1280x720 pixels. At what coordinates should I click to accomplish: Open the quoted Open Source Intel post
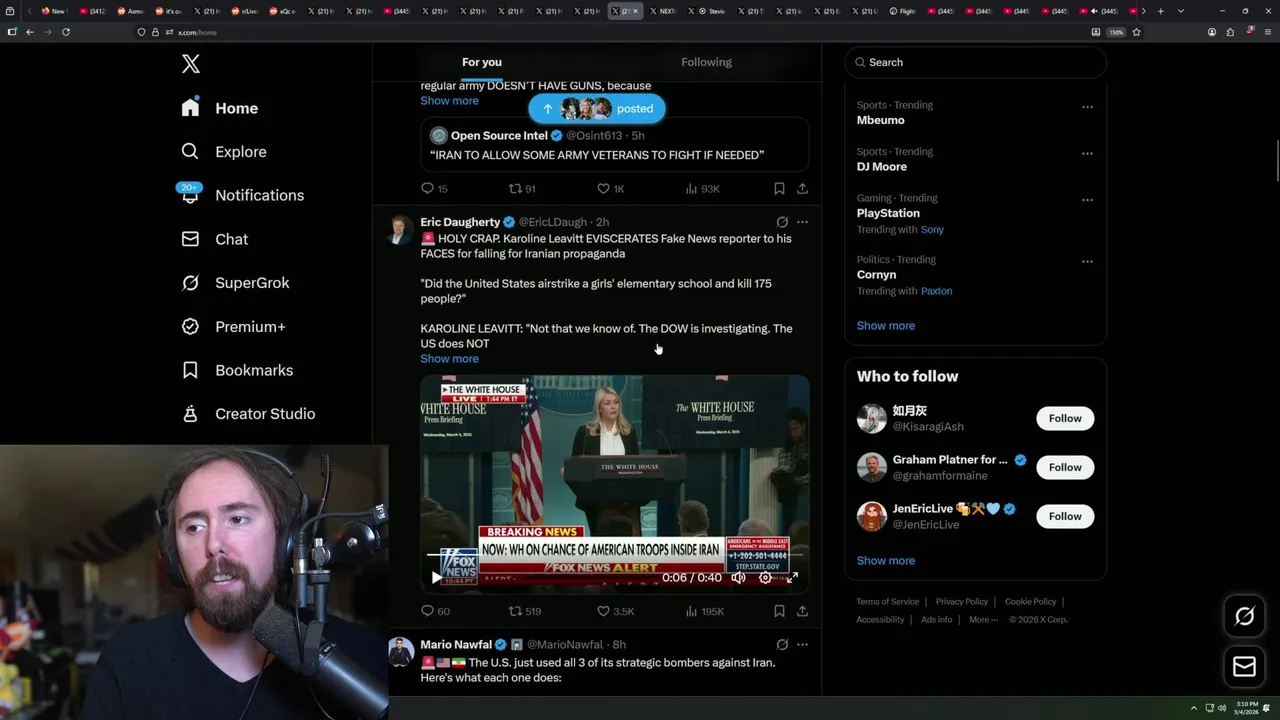(x=614, y=144)
